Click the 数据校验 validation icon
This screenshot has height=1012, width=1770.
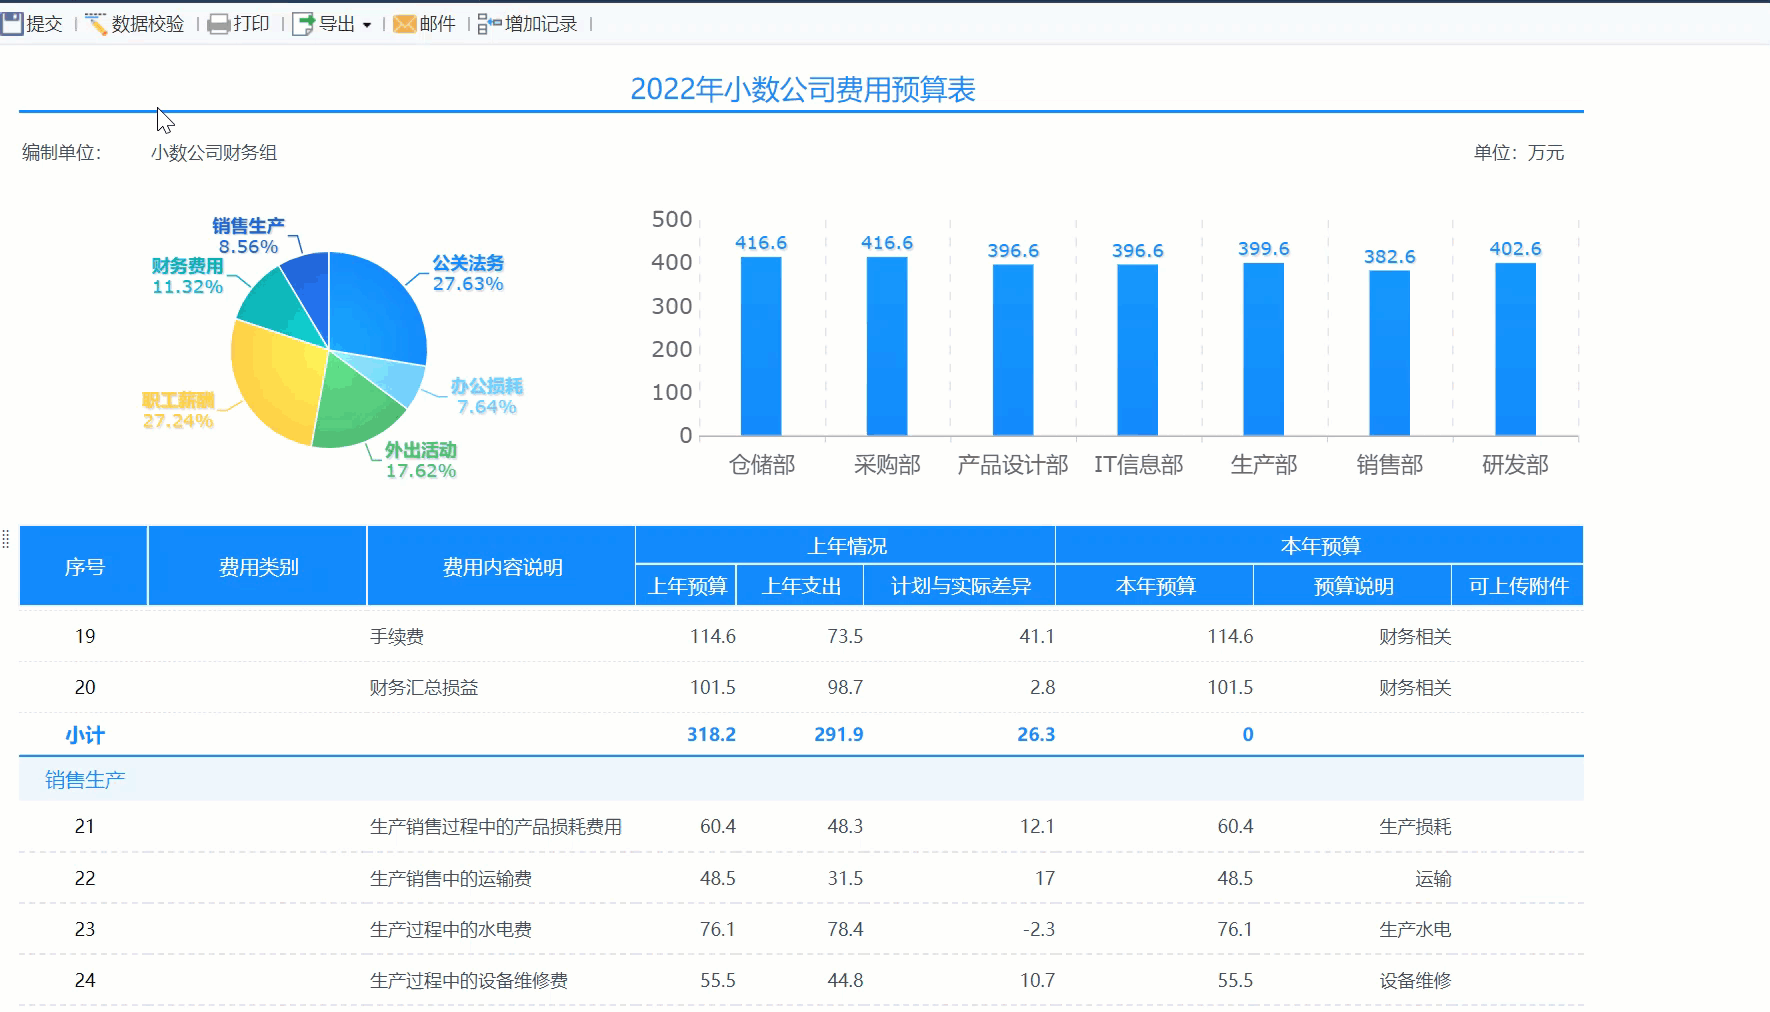(97, 24)
